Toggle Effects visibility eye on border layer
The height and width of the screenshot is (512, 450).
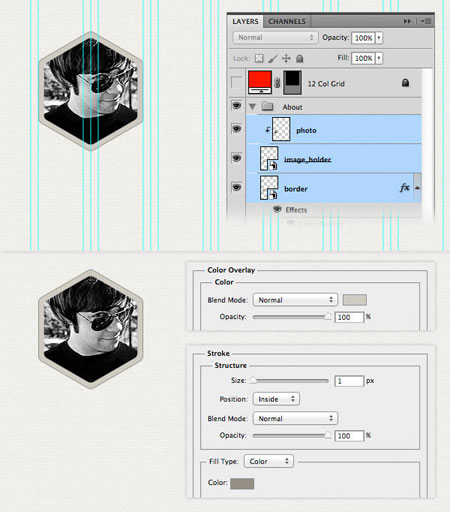[277, 209]
